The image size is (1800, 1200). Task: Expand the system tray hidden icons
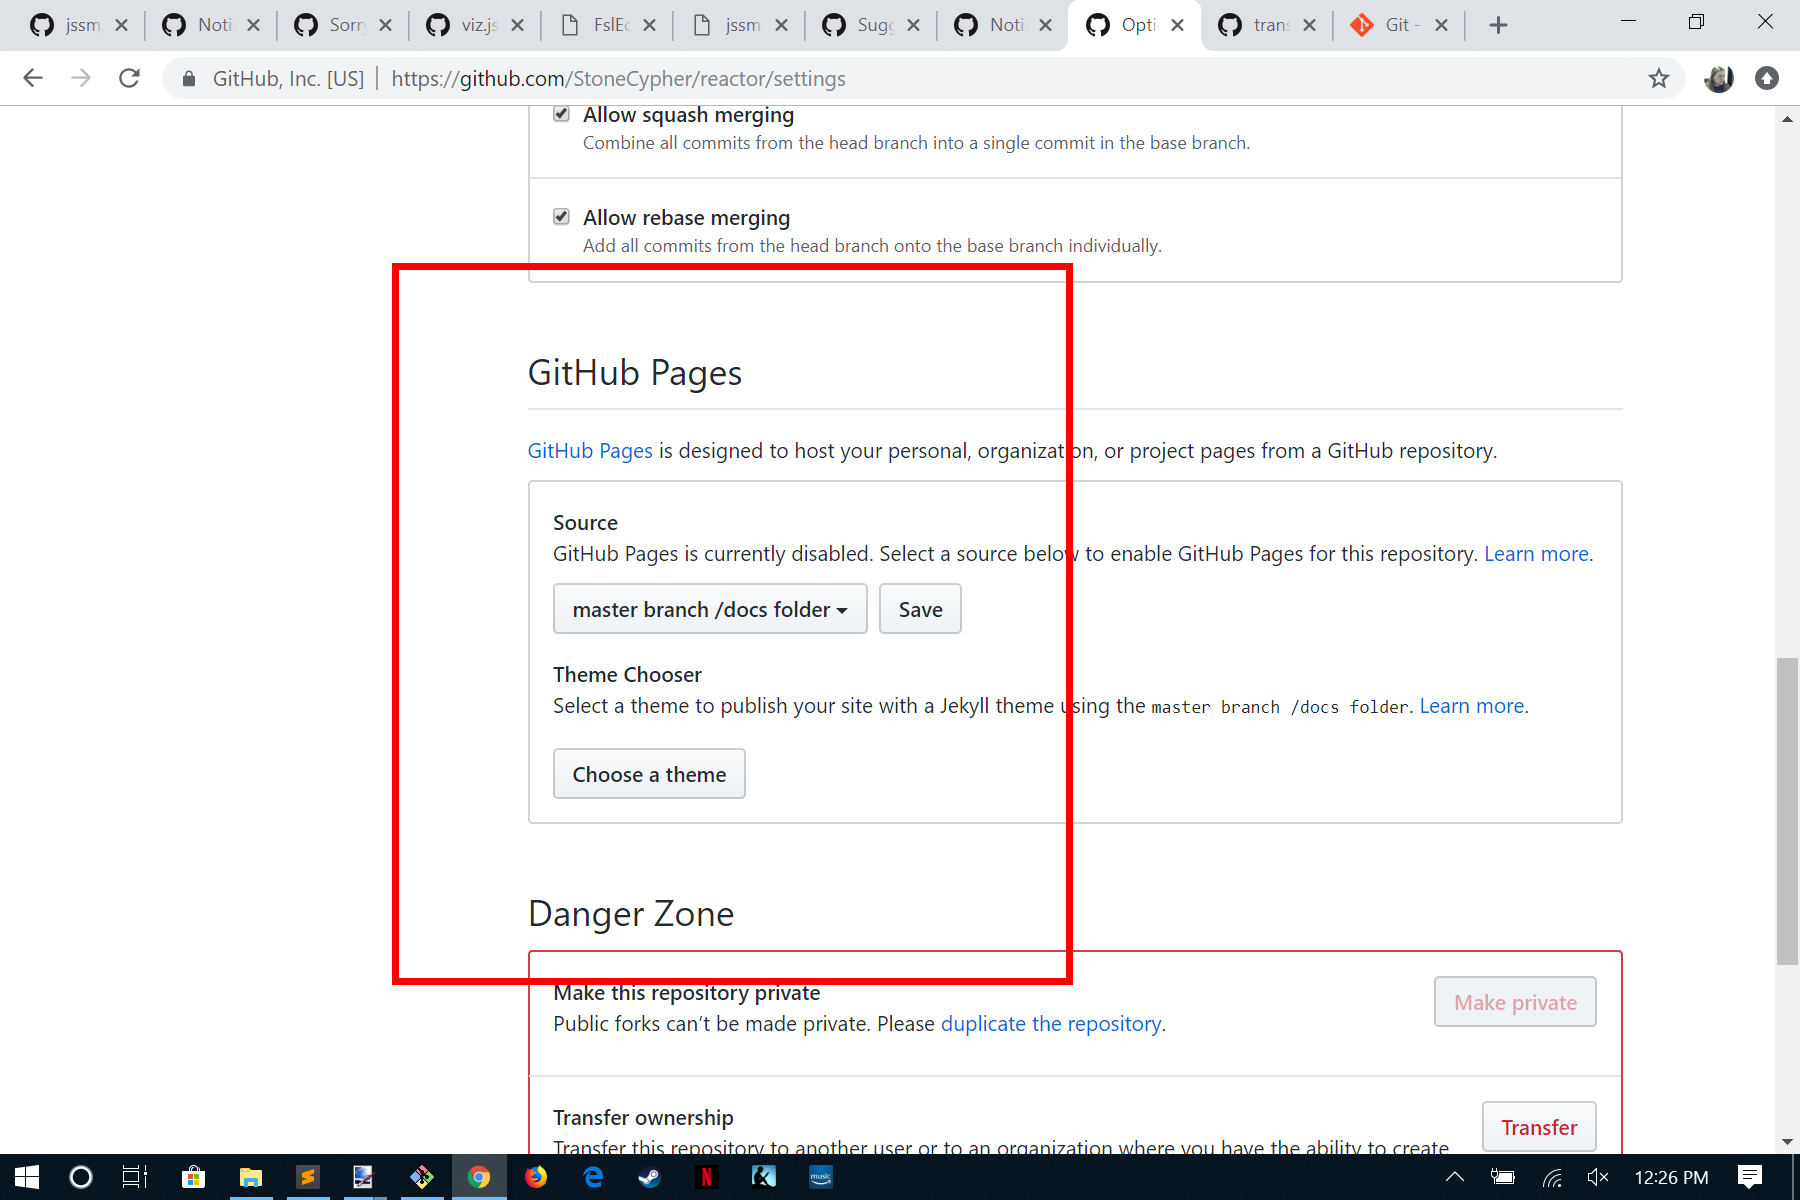[1455, 1177]
